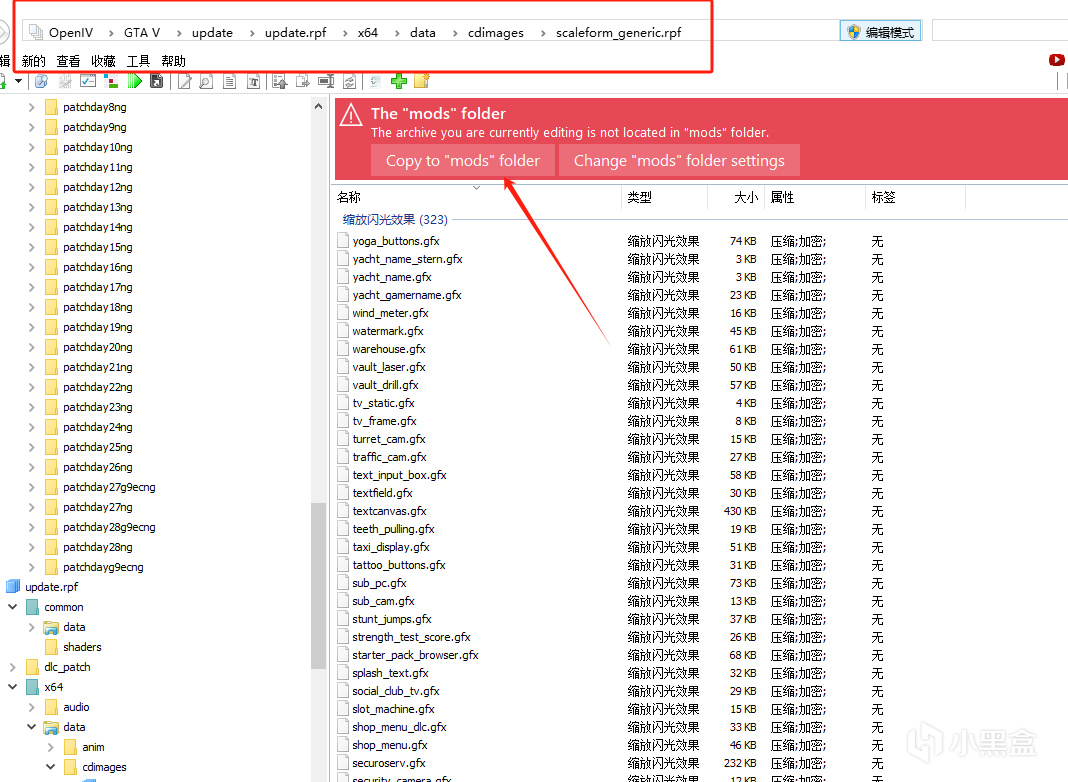
Task: Select vault_drill.gfx file
Action: coord(385,385)
